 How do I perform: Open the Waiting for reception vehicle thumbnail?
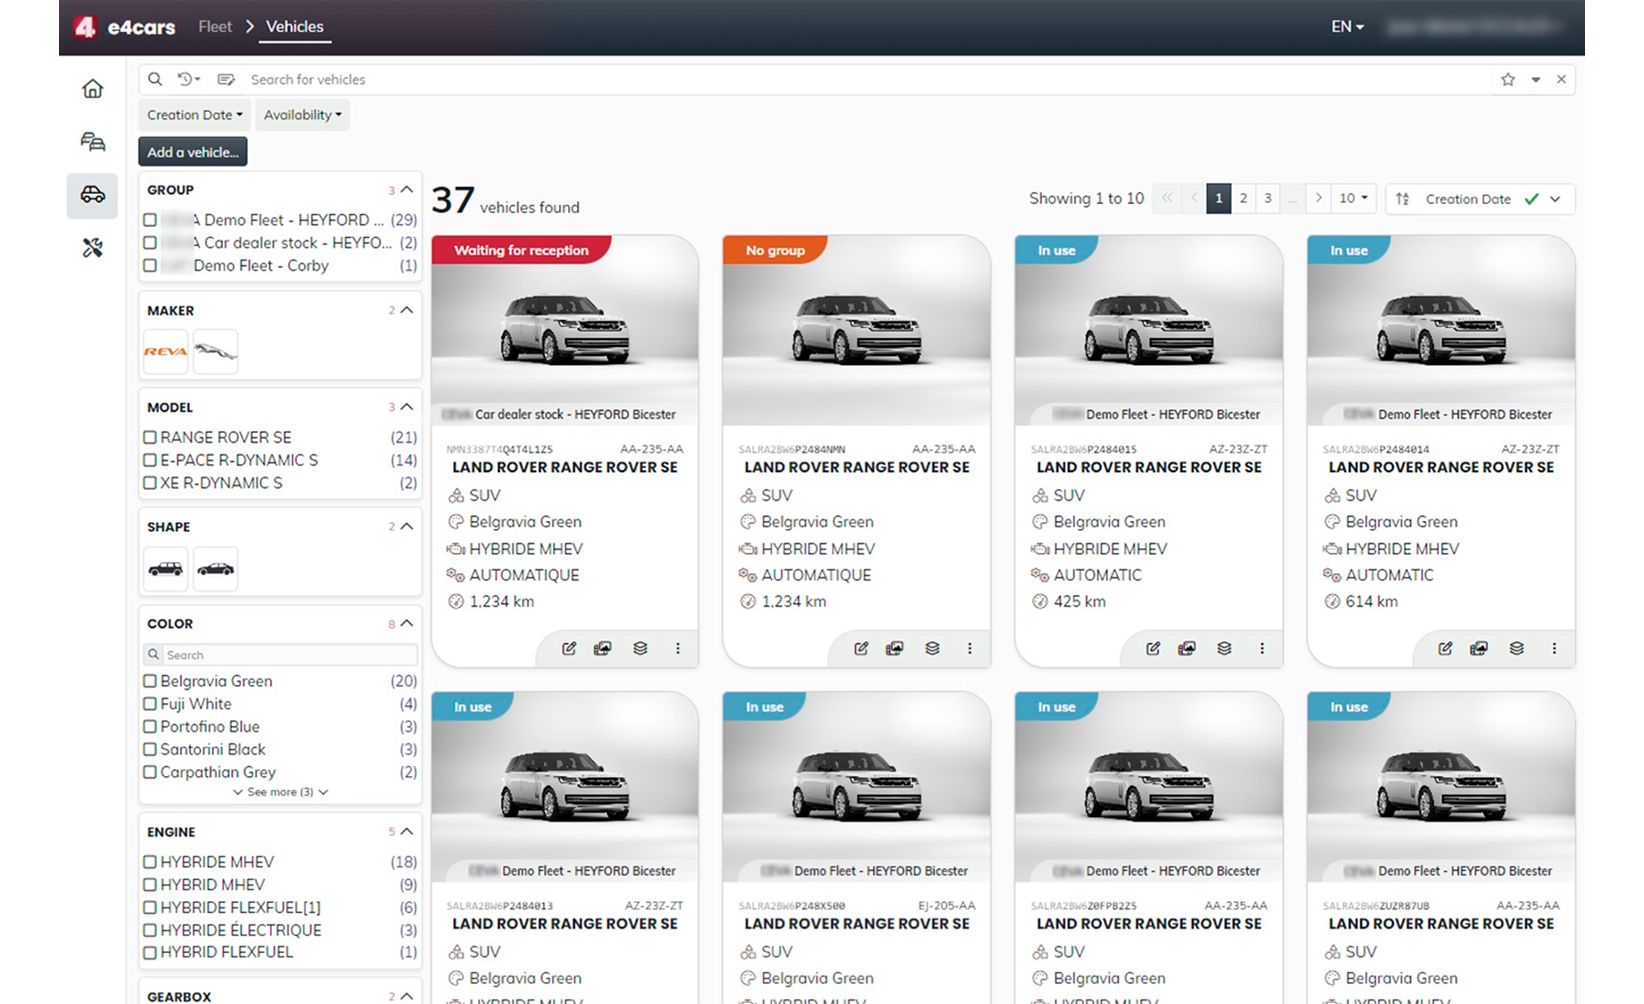[x=565, y=330]
